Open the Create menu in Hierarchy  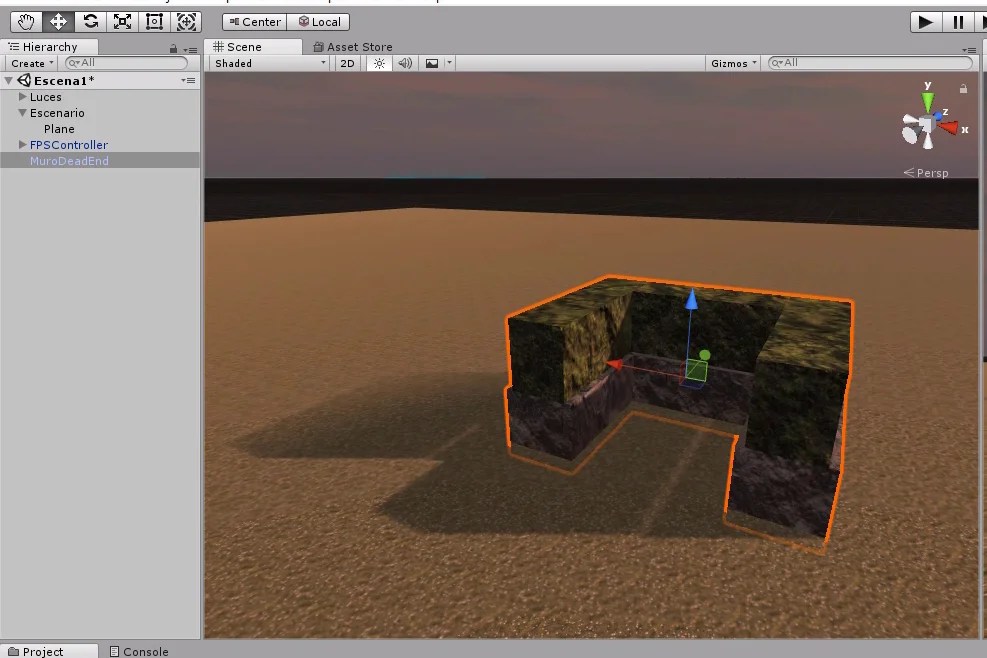pos(29,62)
